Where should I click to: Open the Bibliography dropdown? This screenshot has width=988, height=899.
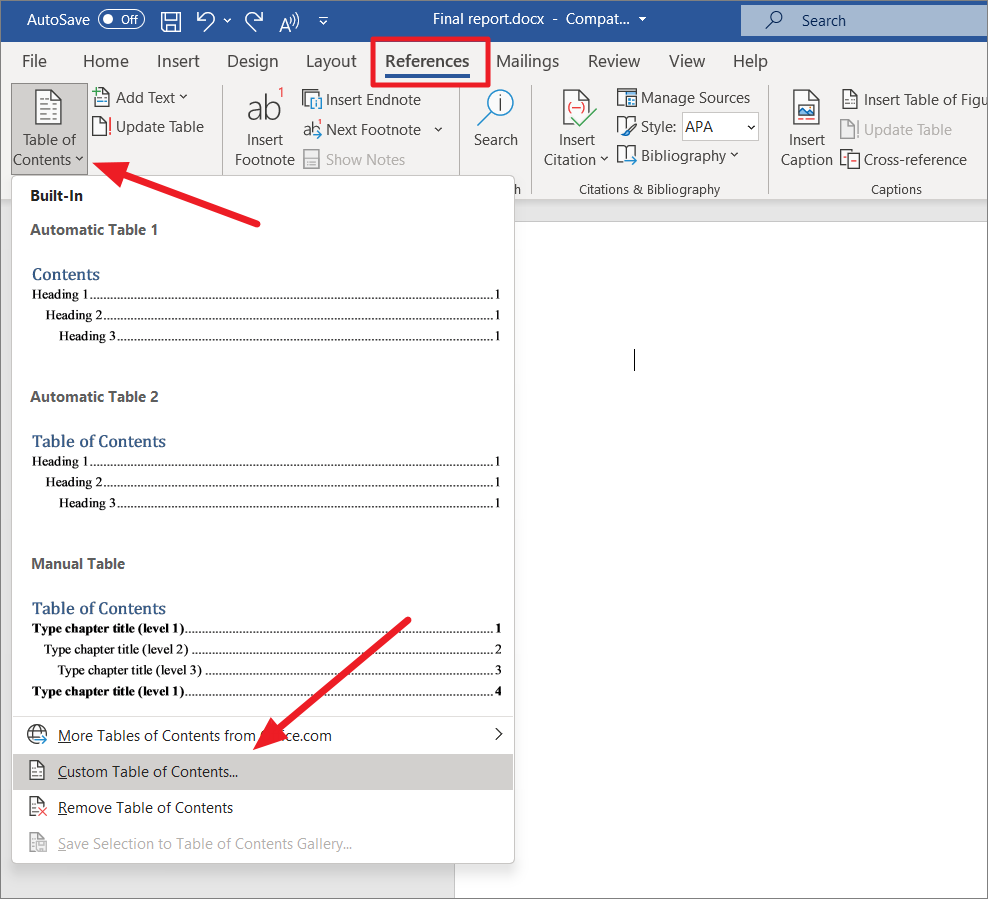pos(679,156)
